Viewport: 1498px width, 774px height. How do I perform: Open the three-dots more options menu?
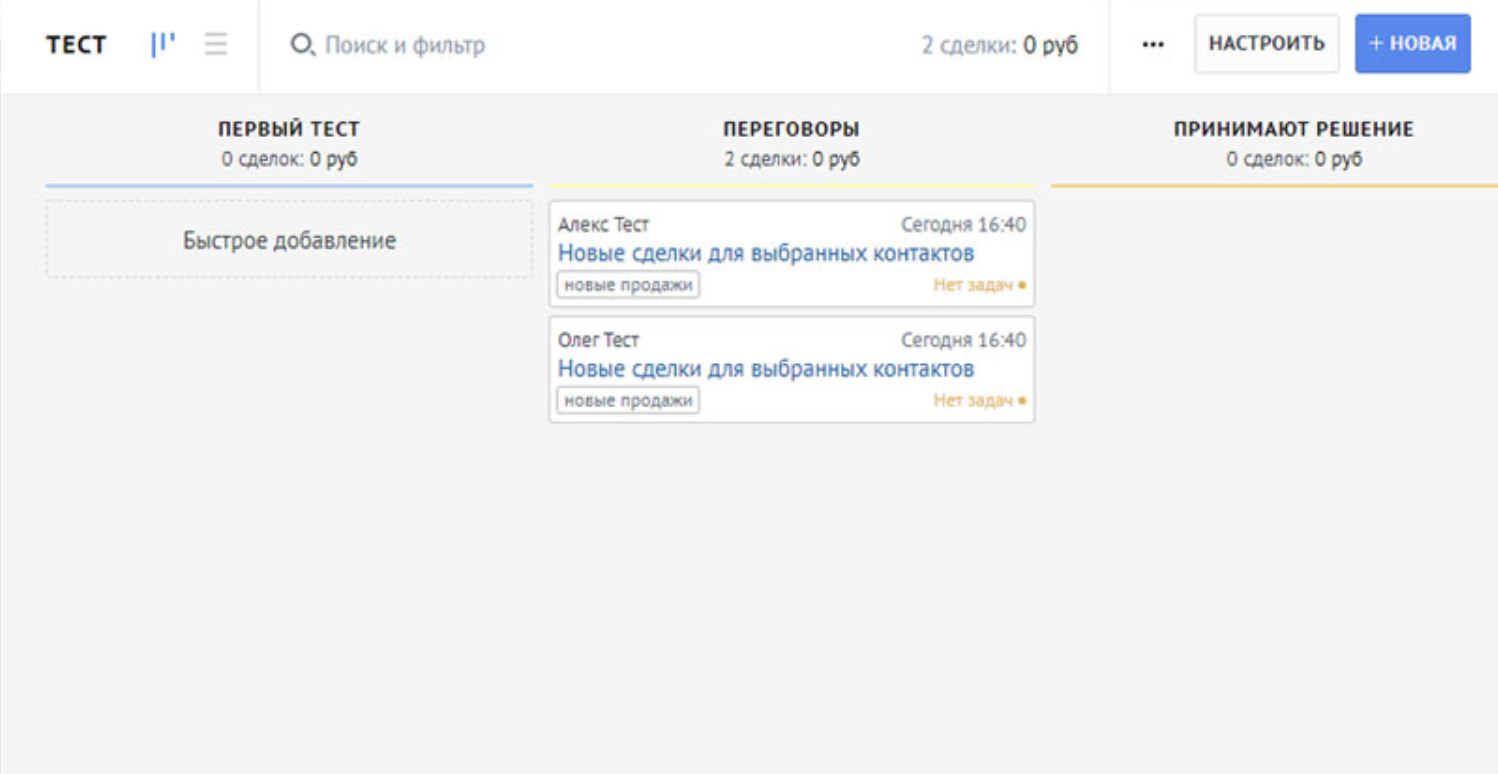pos(1153,45)
